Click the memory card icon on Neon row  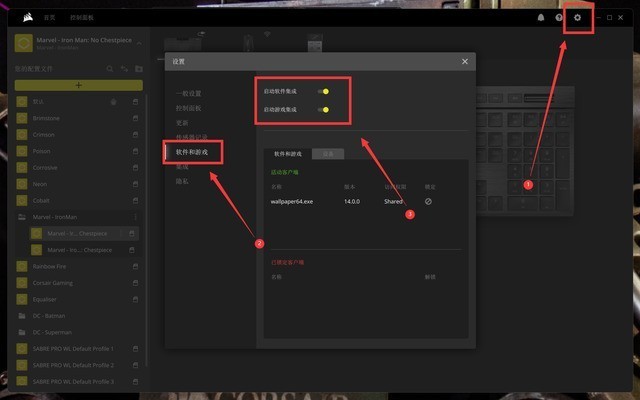pyautogui.click(x=136, y=184)
